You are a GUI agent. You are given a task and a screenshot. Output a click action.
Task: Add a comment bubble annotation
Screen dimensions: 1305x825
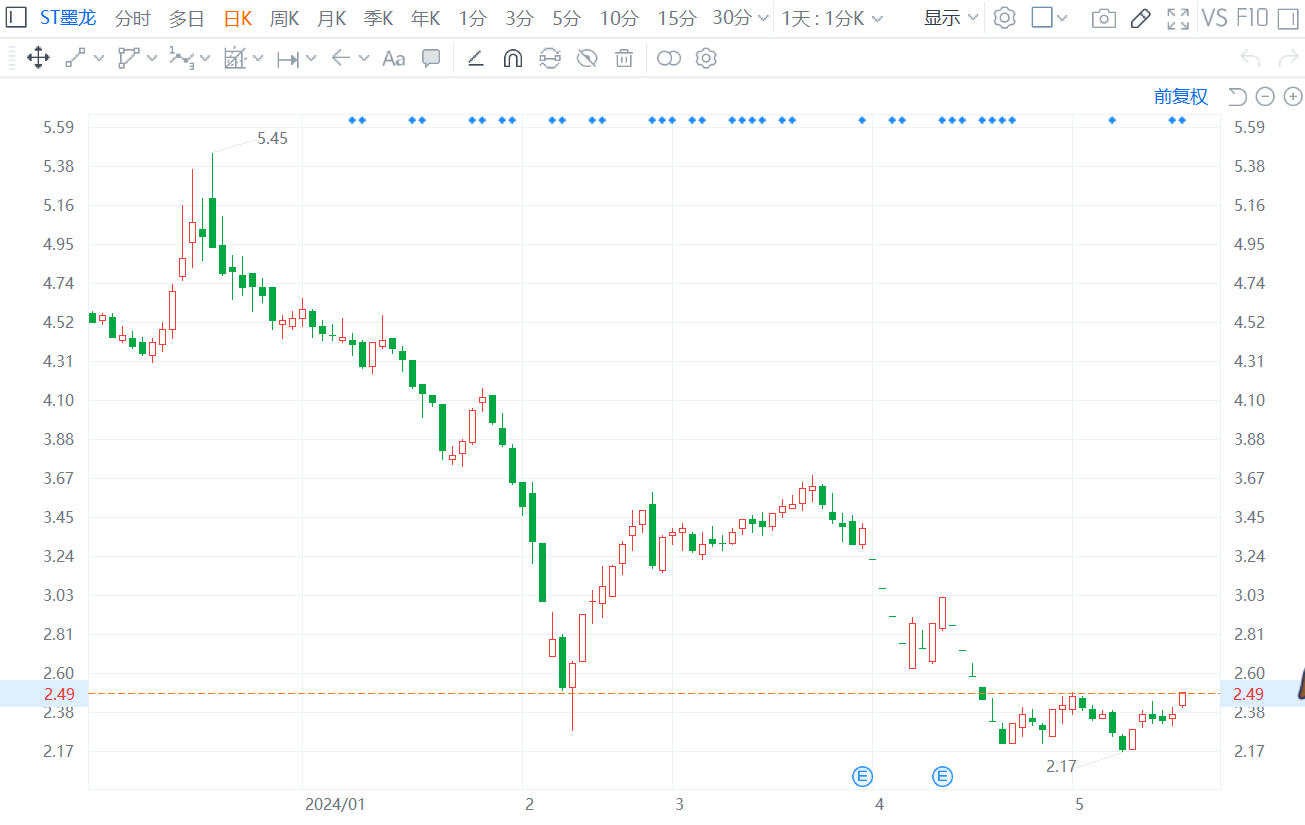tap(431, 58)
